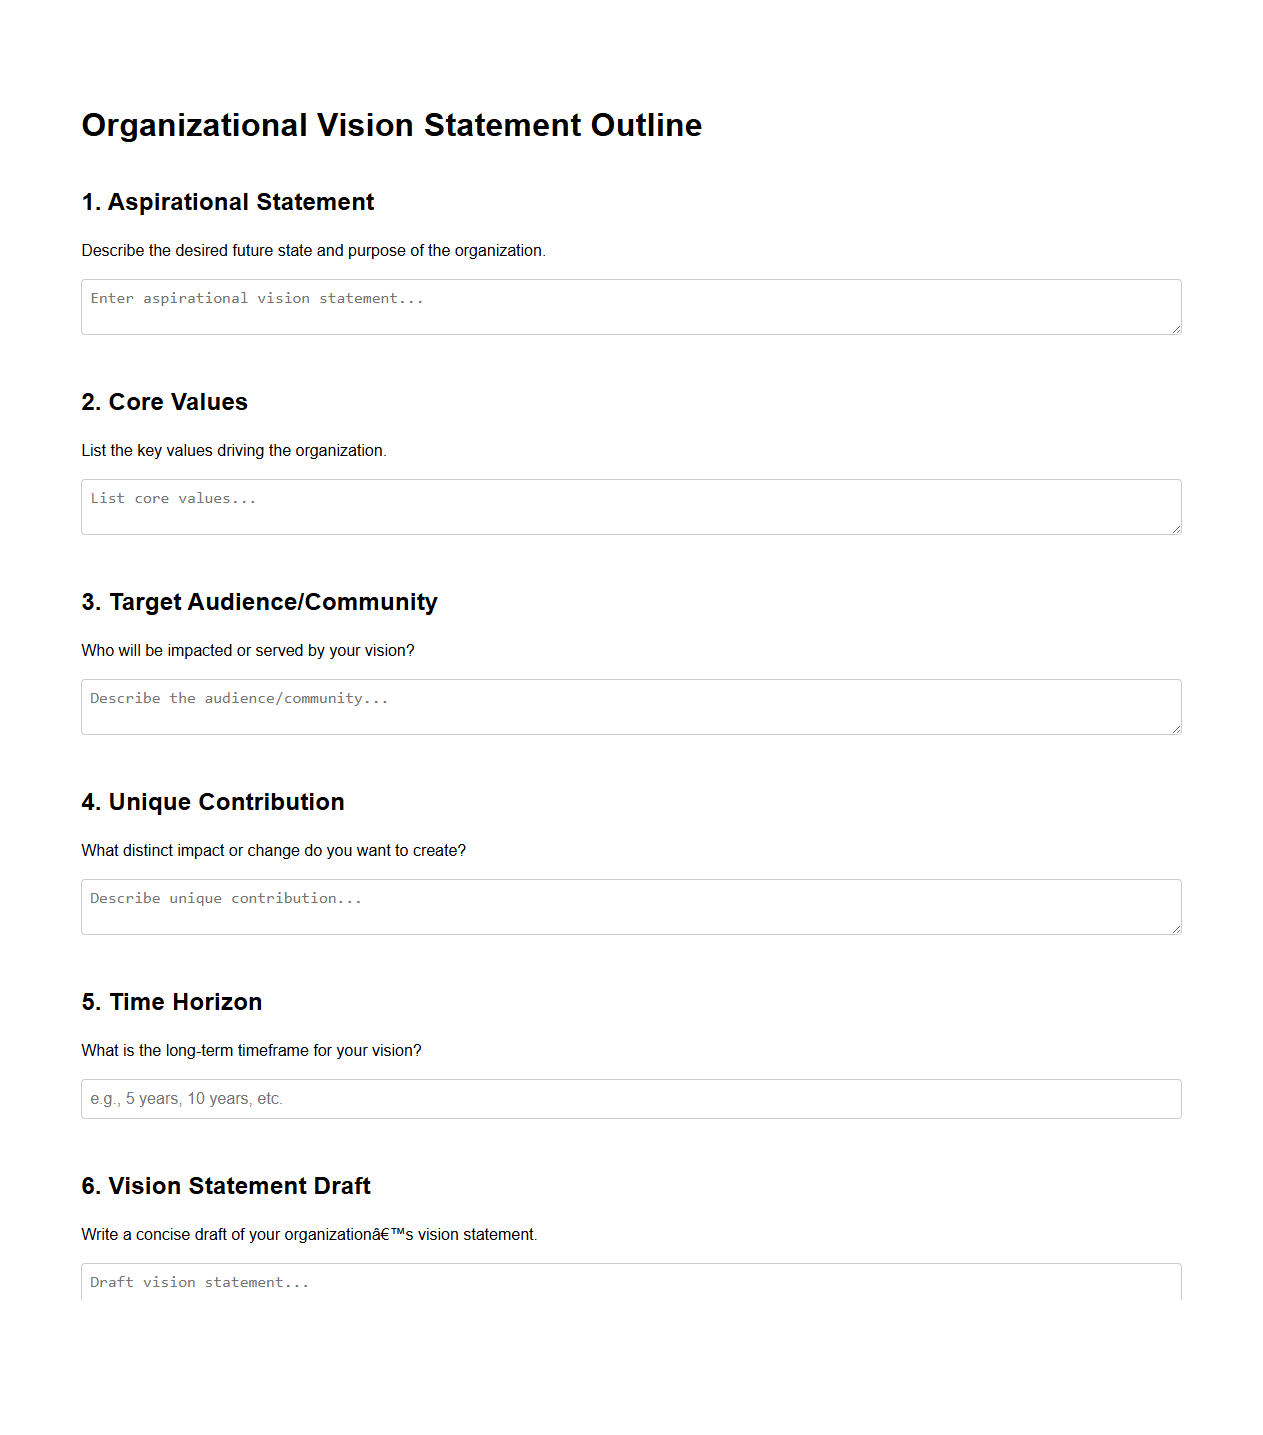
Task: Click the Organizational Vision Statement Outline title
Action: coord(391,125)
